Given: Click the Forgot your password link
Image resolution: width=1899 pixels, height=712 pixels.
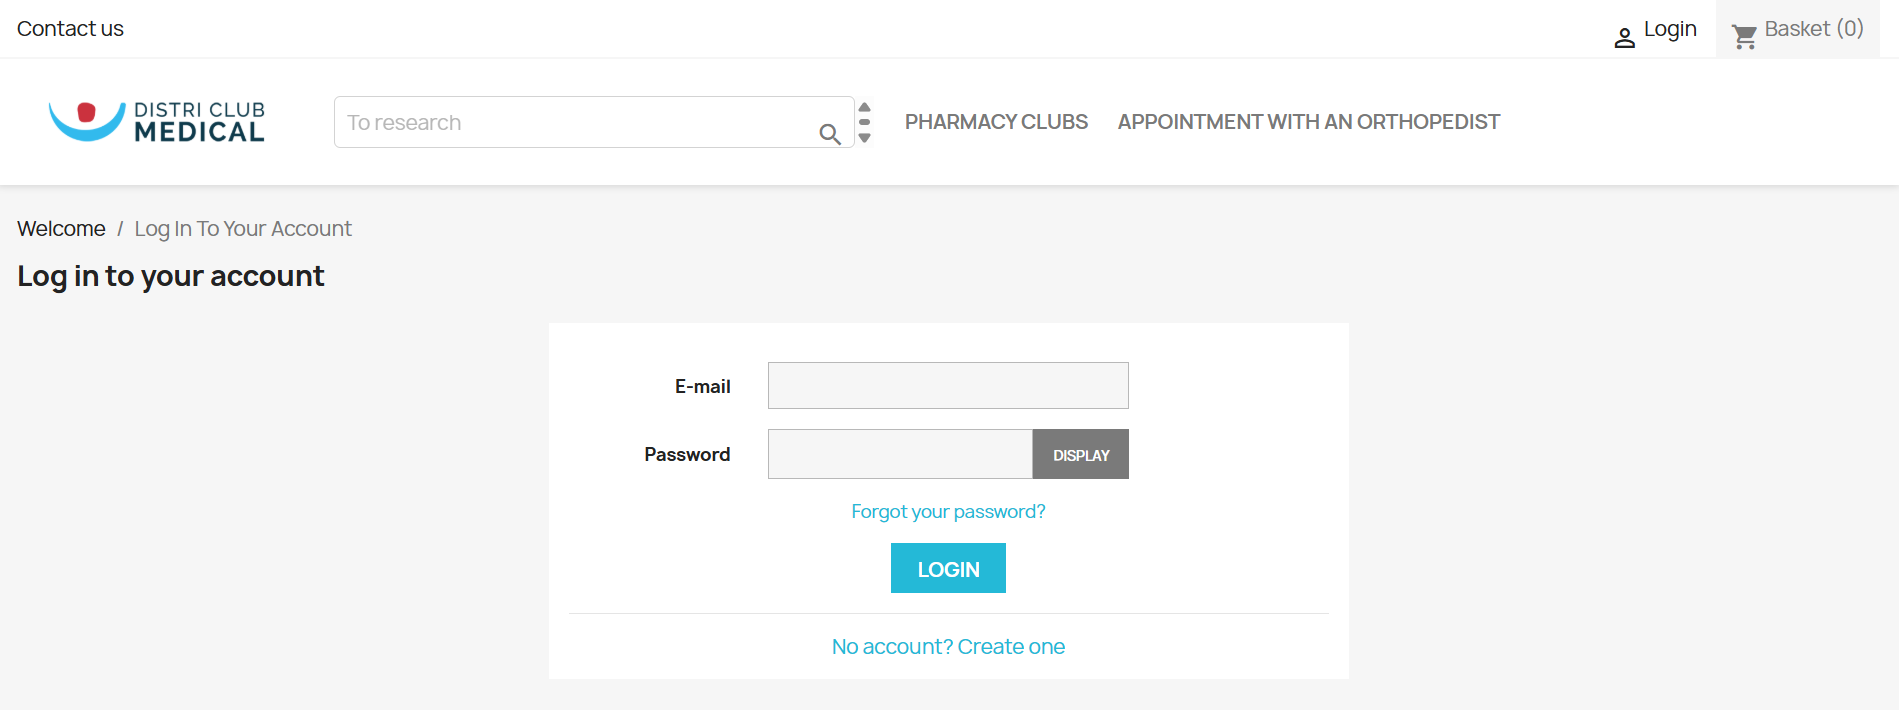Looking at the screenshot, I should coord(948,512).
